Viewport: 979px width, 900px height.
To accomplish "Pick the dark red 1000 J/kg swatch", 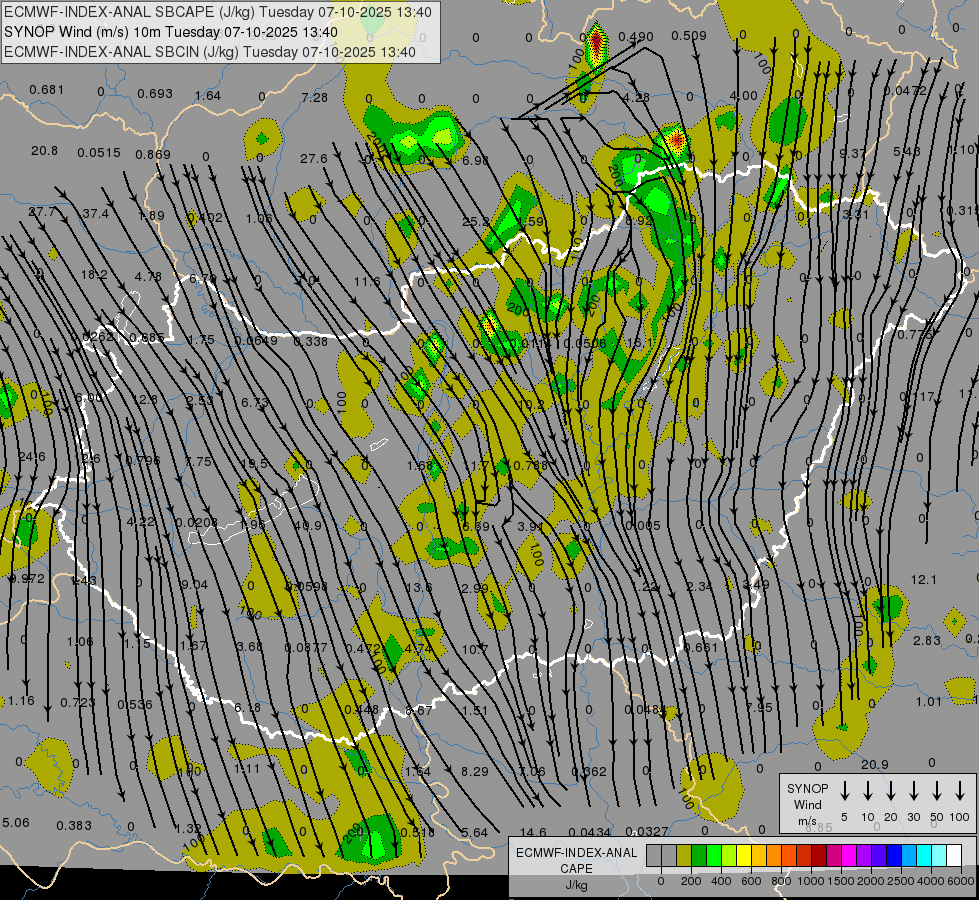I will (x=820, y=855).
